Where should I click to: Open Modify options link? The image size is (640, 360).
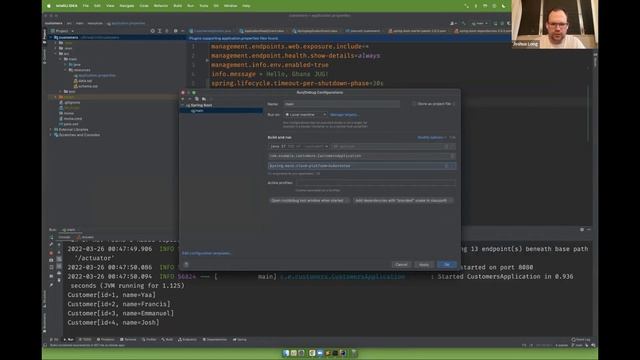click(x=431, y=138)
